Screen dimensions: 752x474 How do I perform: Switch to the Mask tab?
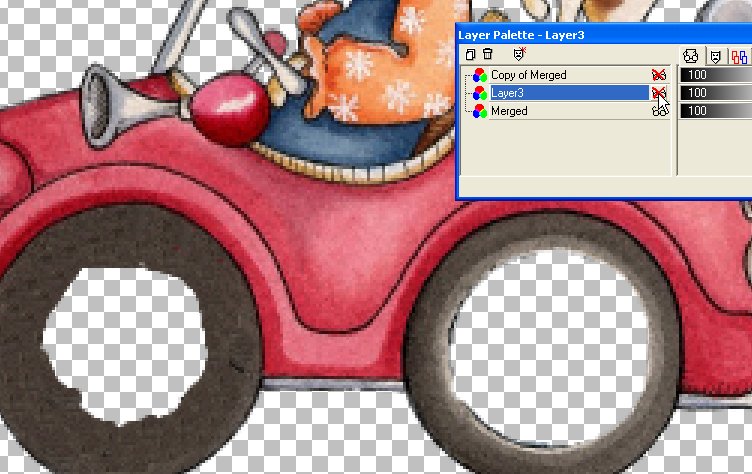[x=716, y=57]
